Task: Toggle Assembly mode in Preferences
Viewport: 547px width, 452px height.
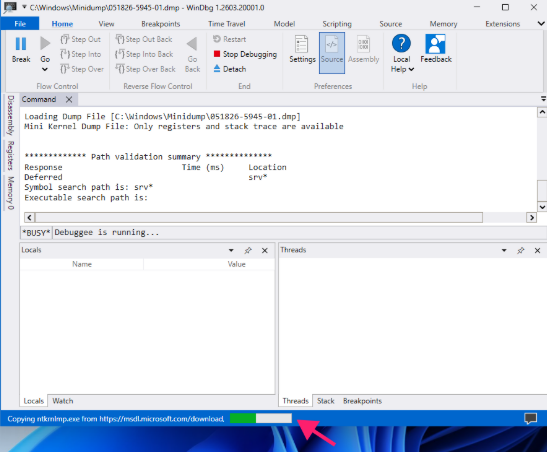Action: pos(364,50)
